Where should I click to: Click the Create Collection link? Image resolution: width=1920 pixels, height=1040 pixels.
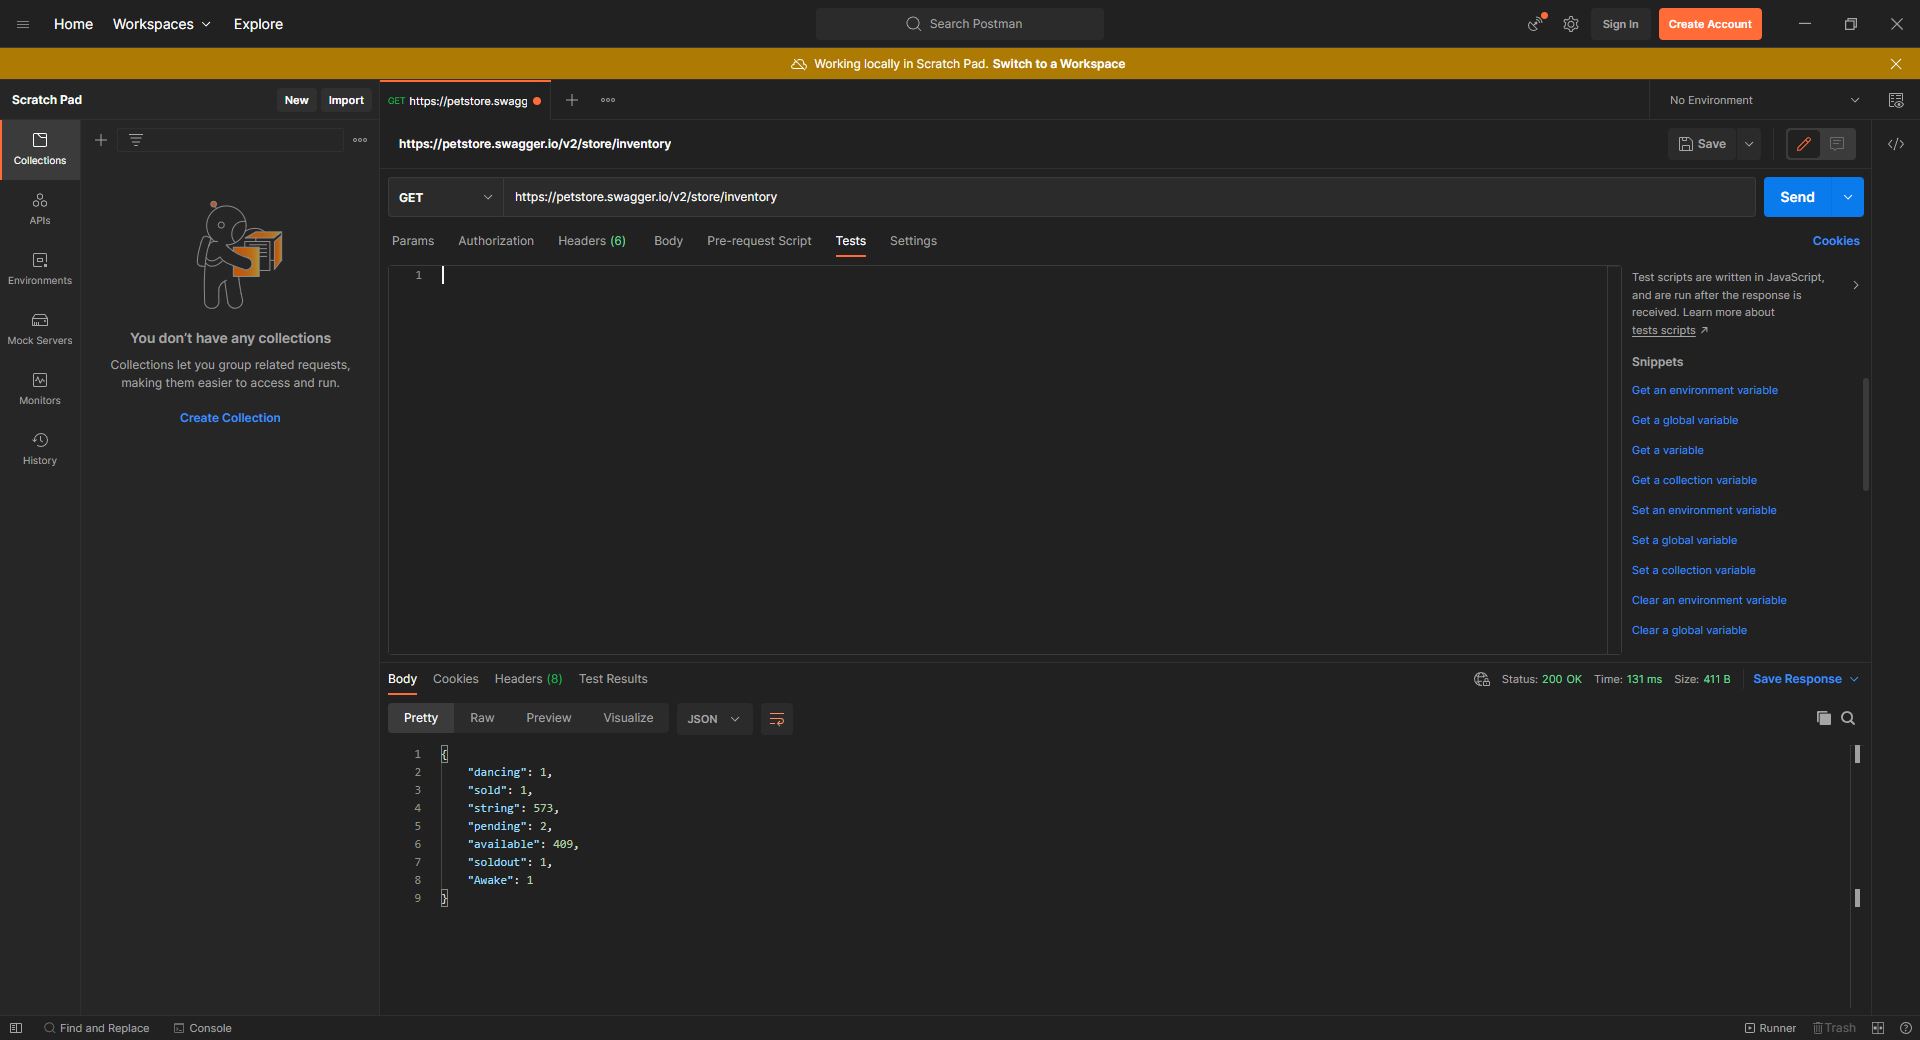pos(230,418)
